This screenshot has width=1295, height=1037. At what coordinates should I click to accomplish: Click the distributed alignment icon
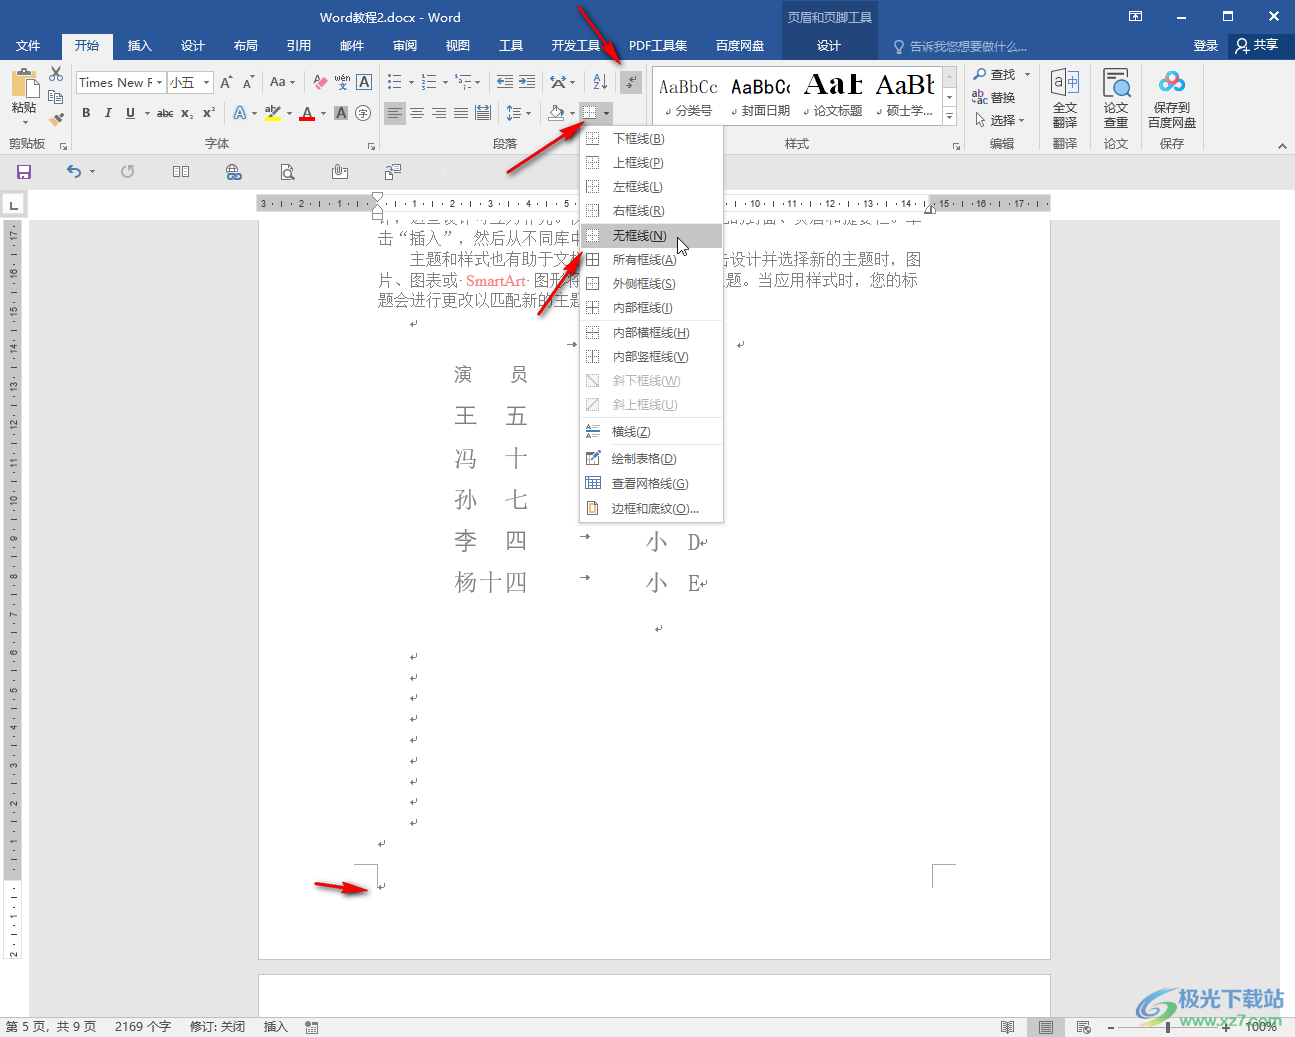pos(483,113)
